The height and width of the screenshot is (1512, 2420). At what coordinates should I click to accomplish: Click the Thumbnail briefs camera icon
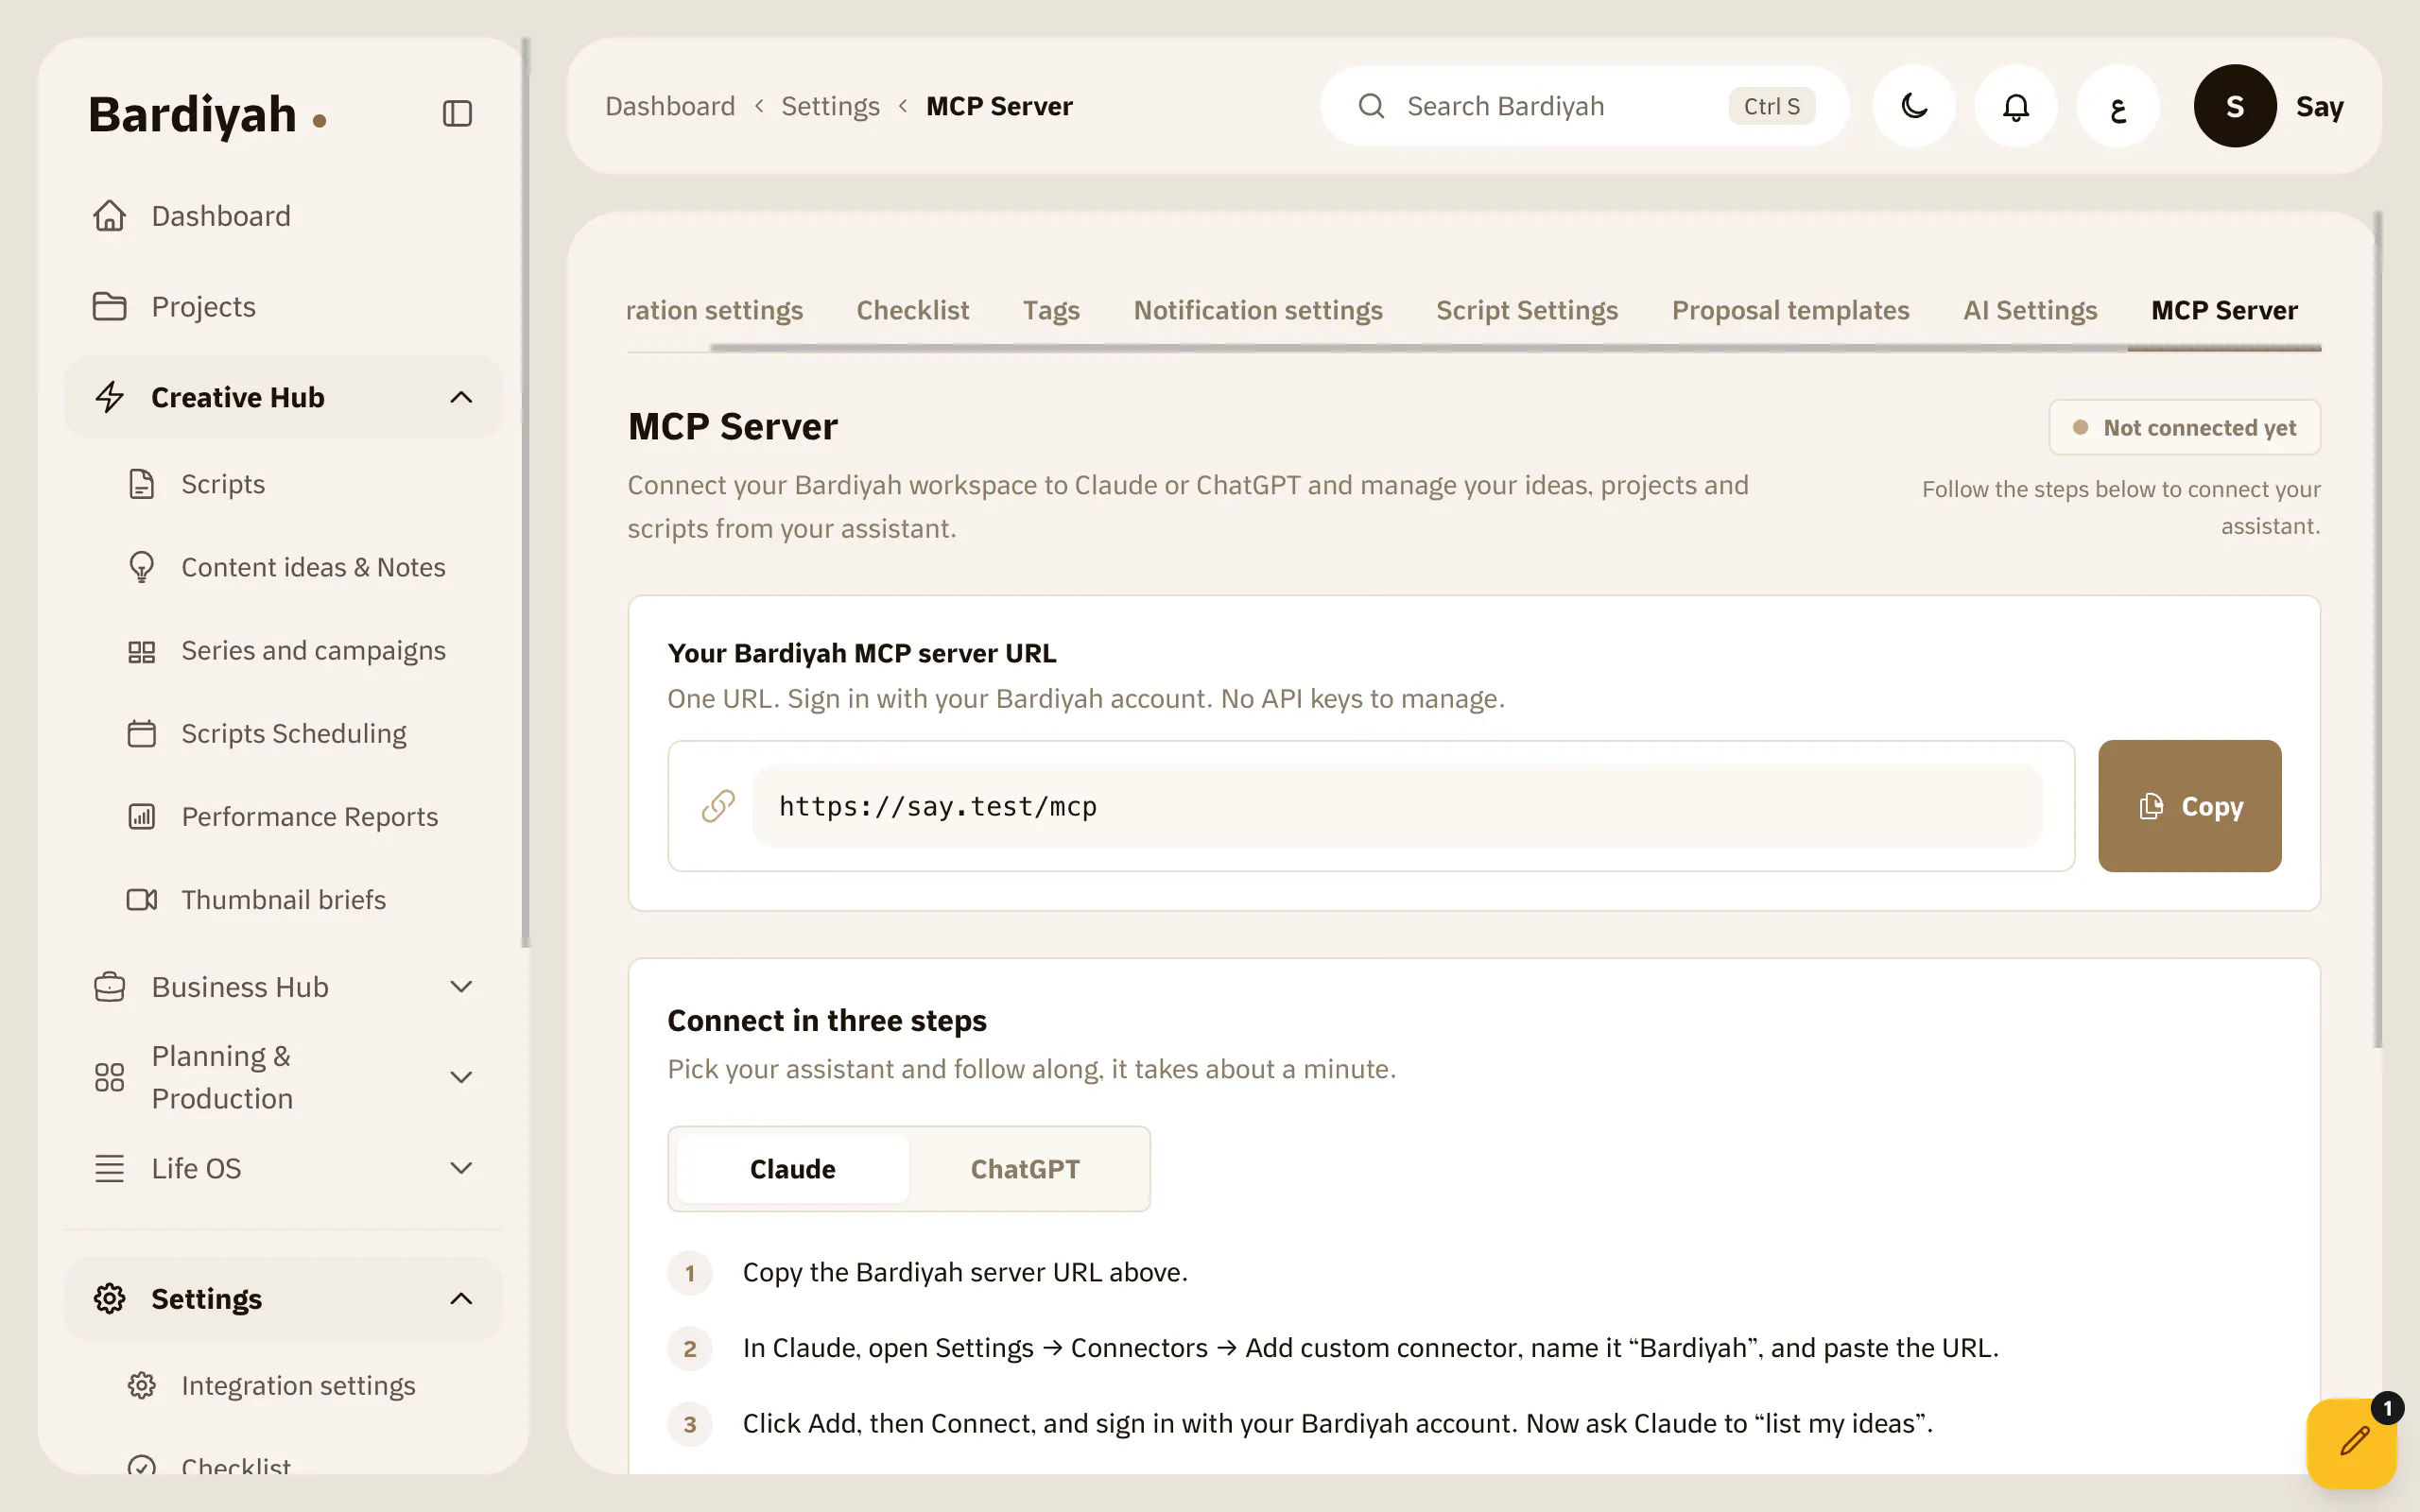point(142,900)
